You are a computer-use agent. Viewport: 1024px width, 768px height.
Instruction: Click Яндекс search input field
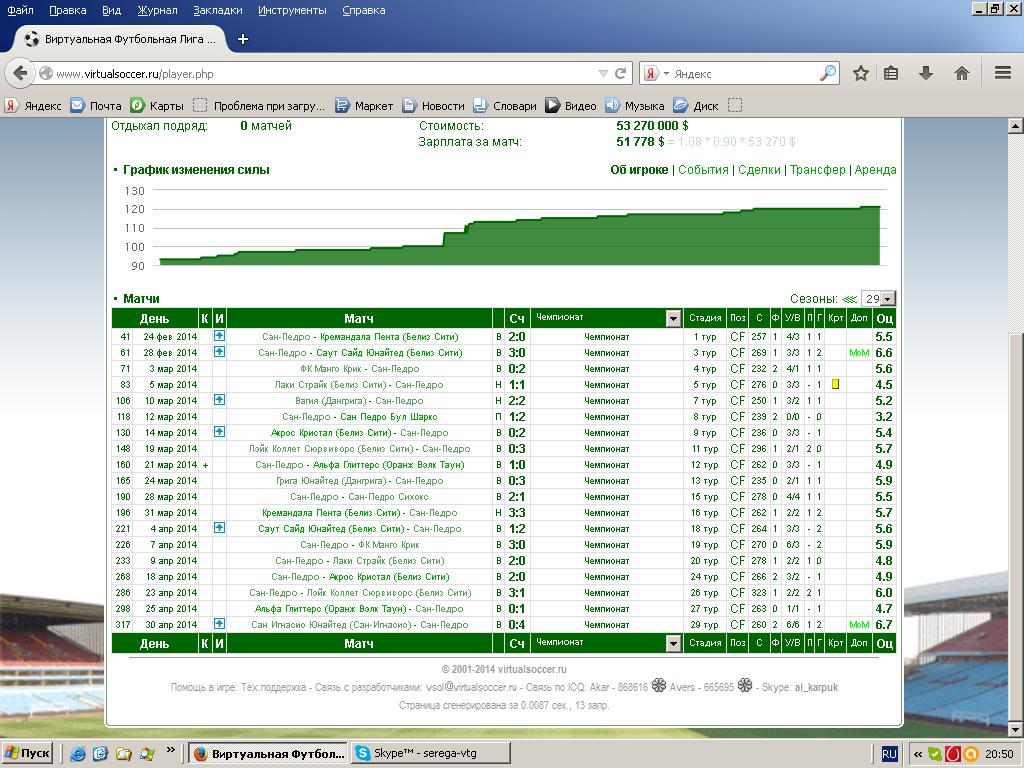tap(744, 74)
